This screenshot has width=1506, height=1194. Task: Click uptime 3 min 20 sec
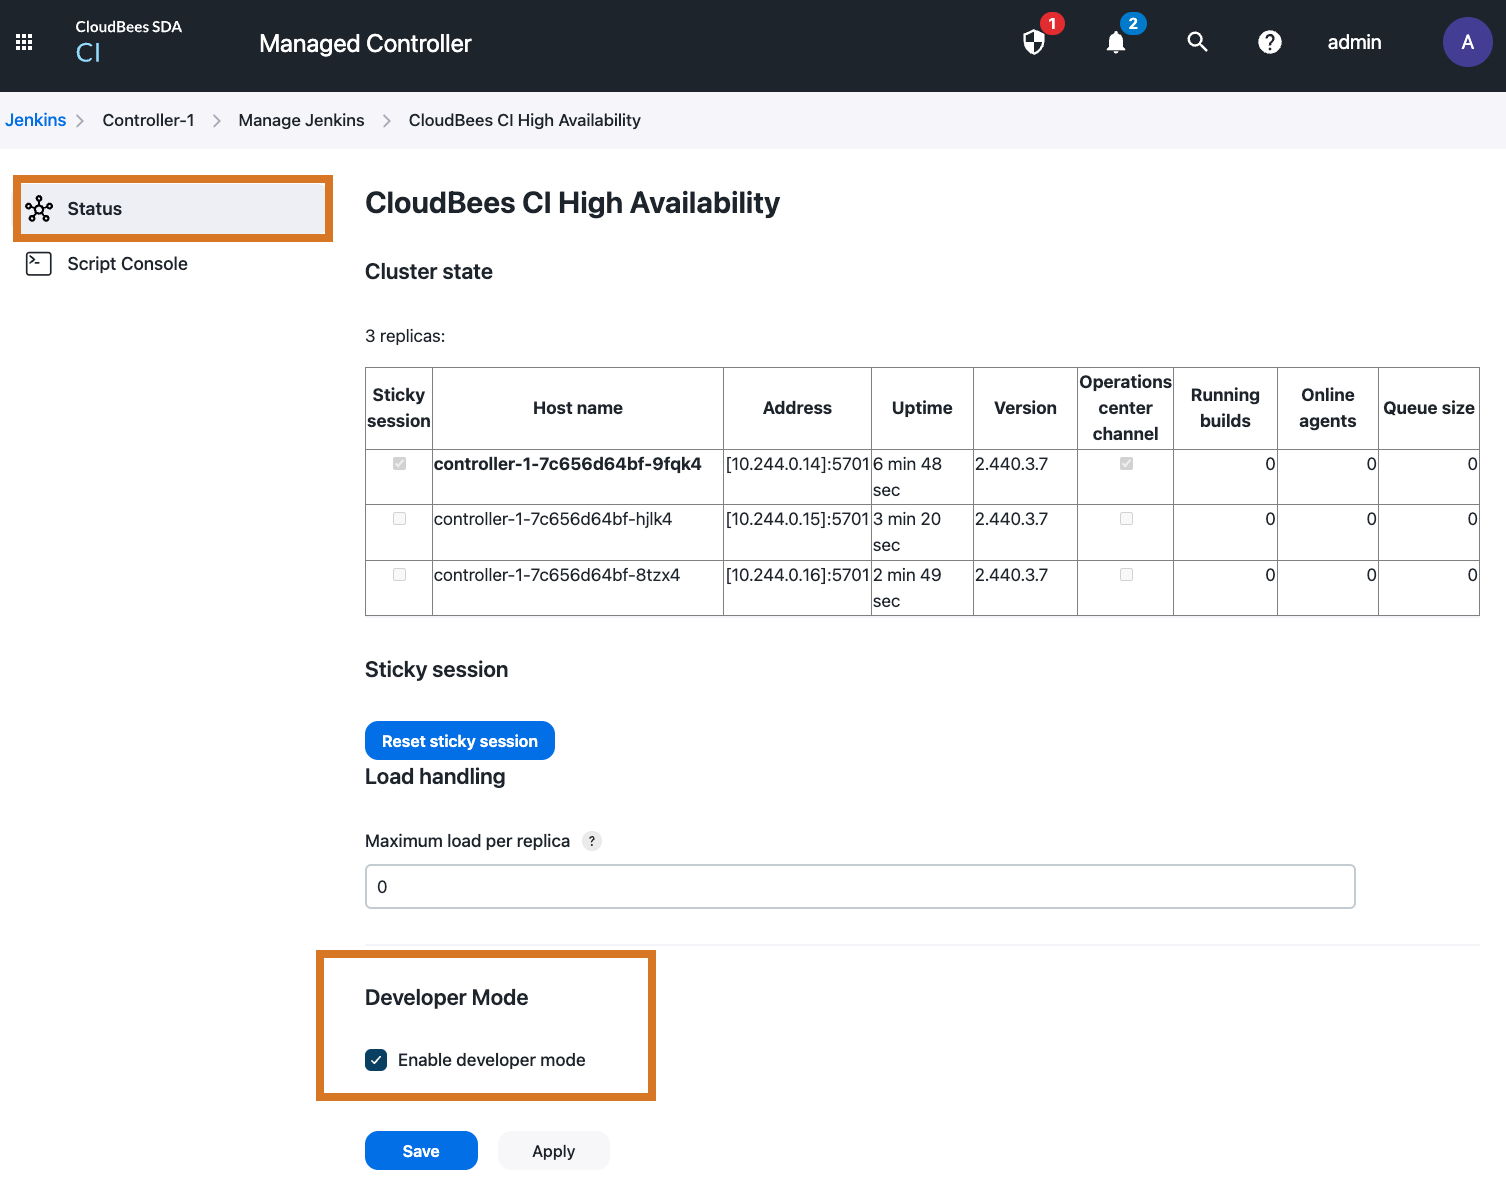pos(907,532)
